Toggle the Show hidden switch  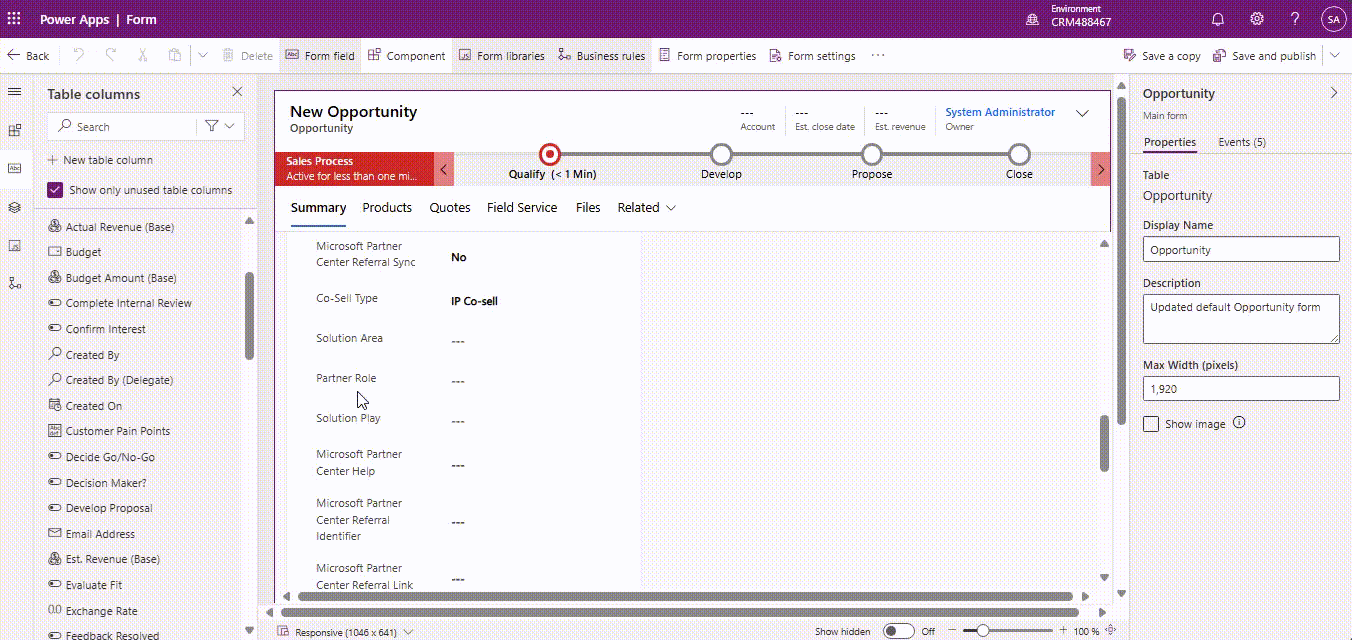click(x=898, y=631)
